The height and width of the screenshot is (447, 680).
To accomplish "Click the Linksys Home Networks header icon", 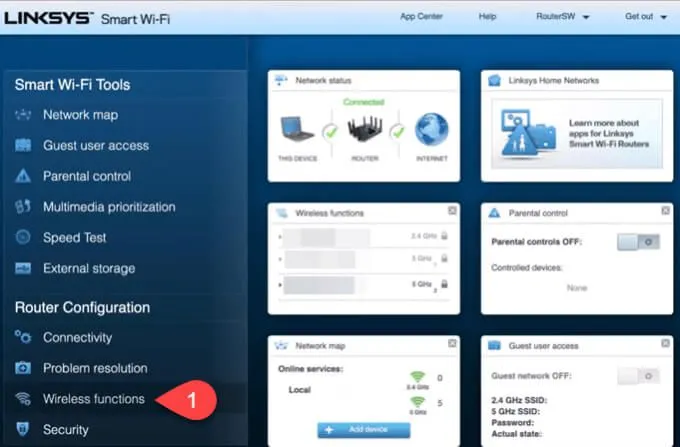I will [494, 81].
